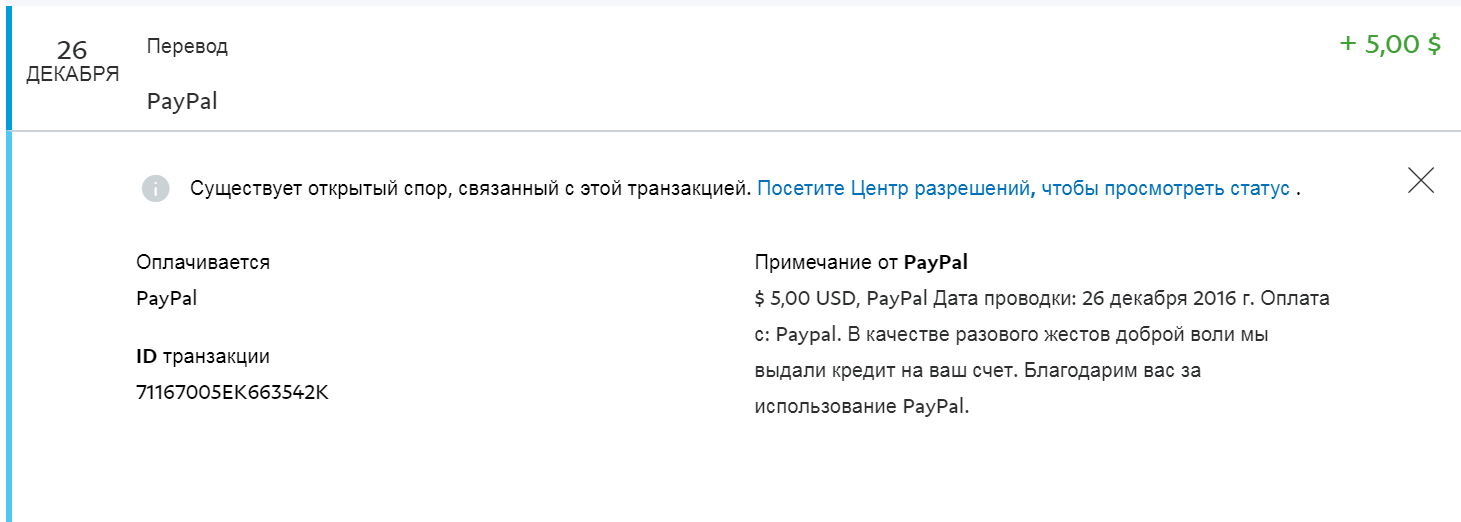The height and width of the screenshot is (522, 1461).
Task: Click the open dispute message text
Action: 470,188
